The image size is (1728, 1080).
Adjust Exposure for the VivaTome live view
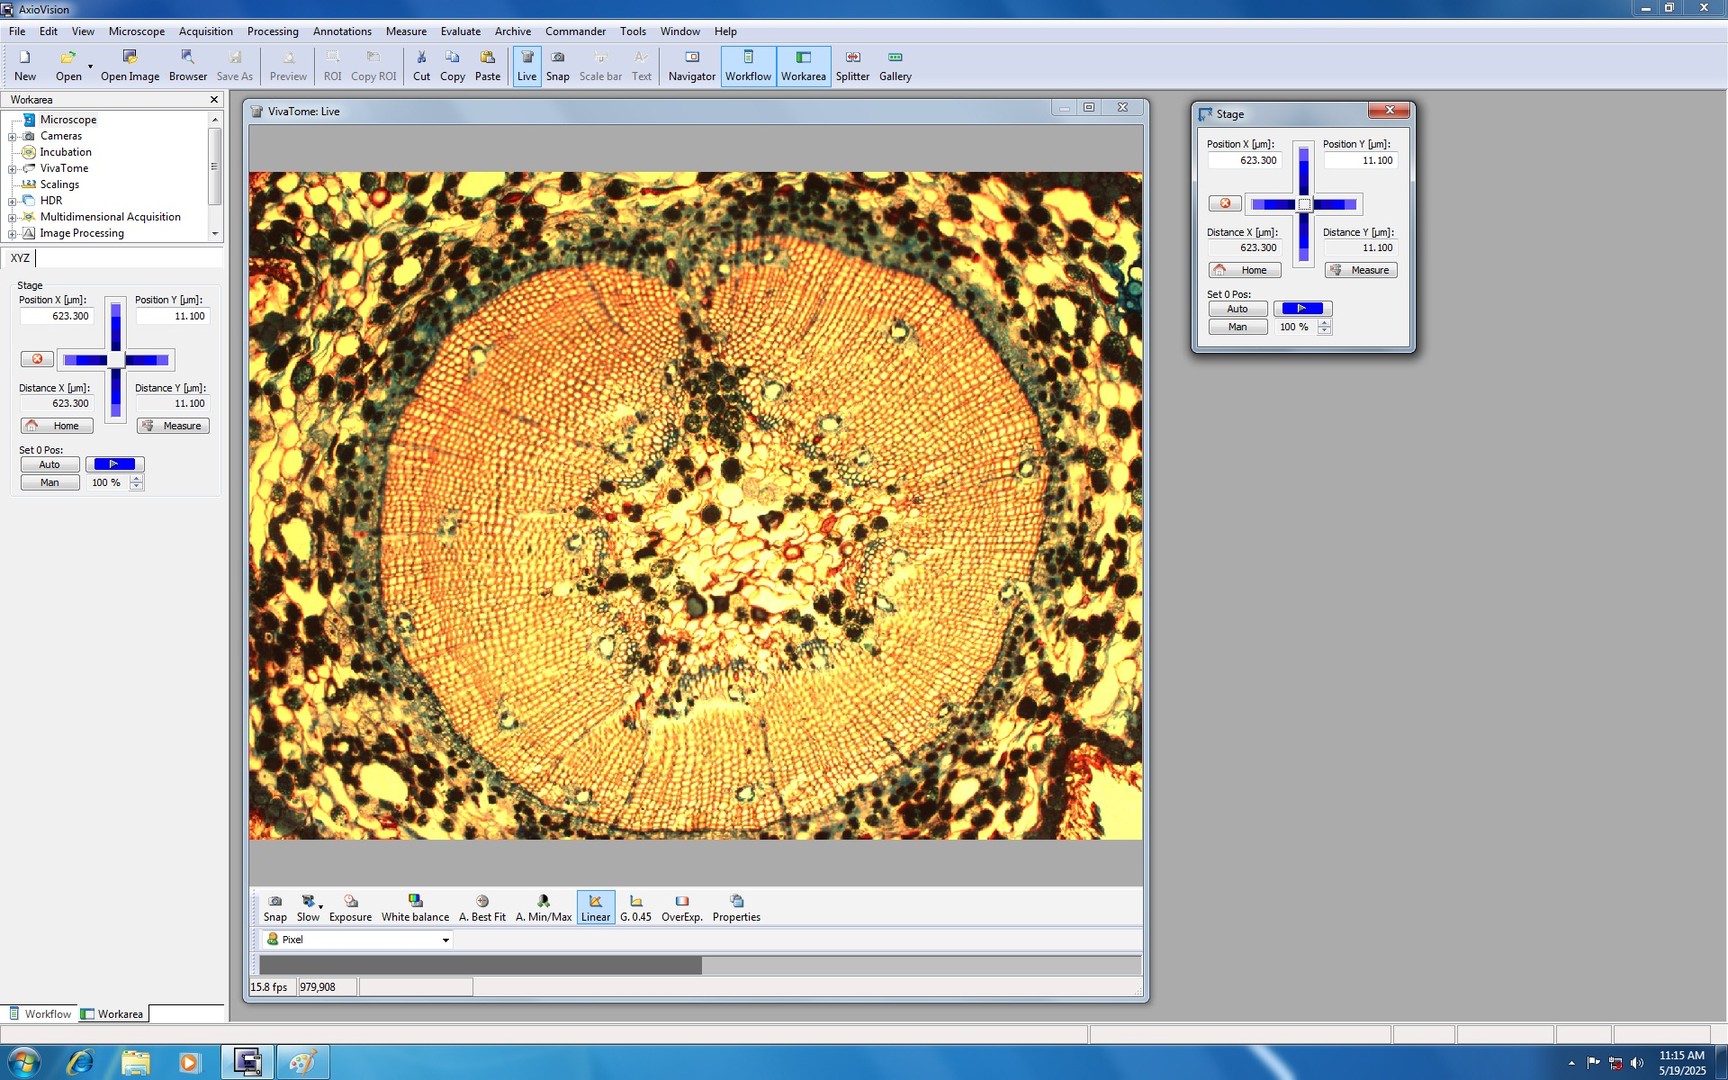(x=350, y=907)
